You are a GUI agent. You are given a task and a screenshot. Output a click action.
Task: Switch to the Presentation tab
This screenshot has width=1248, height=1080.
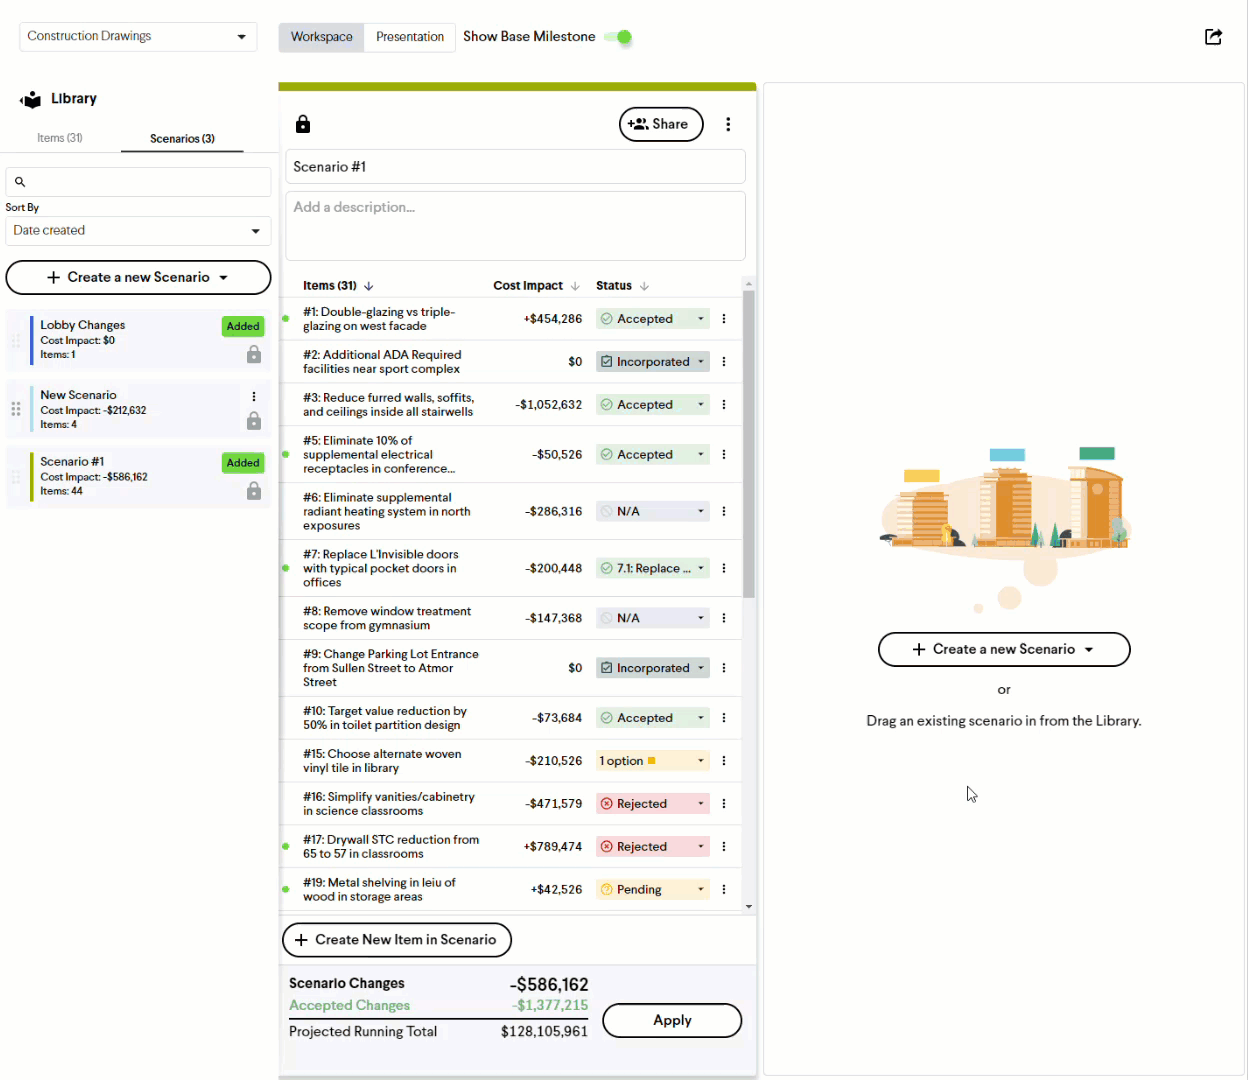[409, 37]
